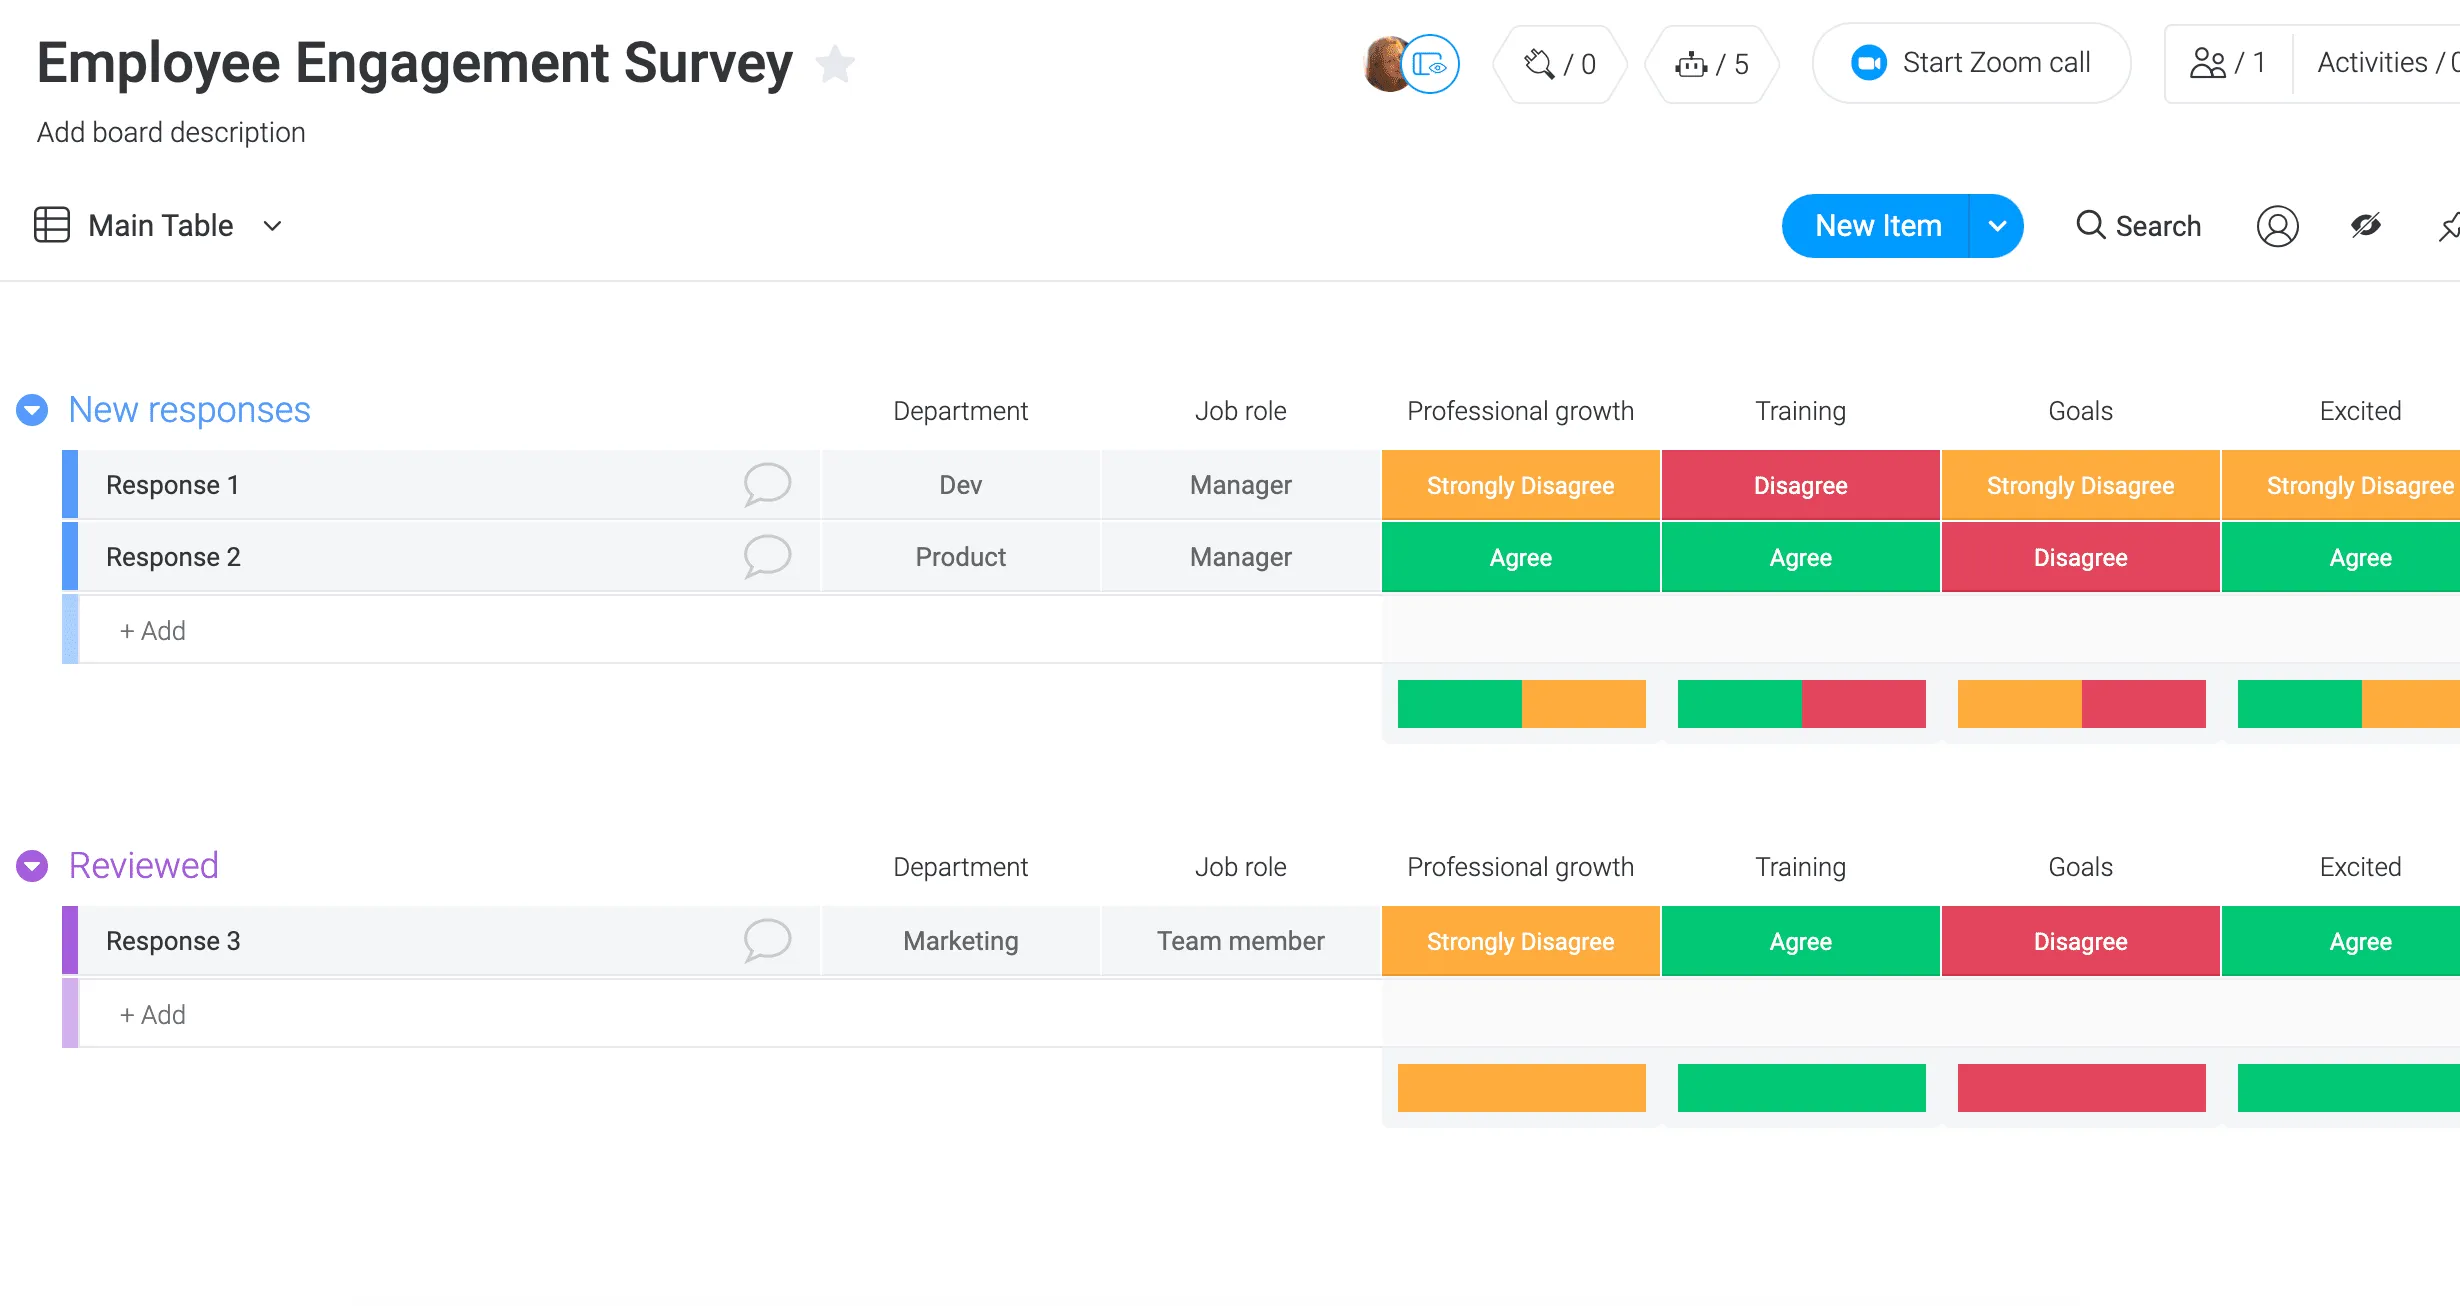Toggle hidden columns eye icon
Screen dimensions: 2460x1306
click(2365, 226)
